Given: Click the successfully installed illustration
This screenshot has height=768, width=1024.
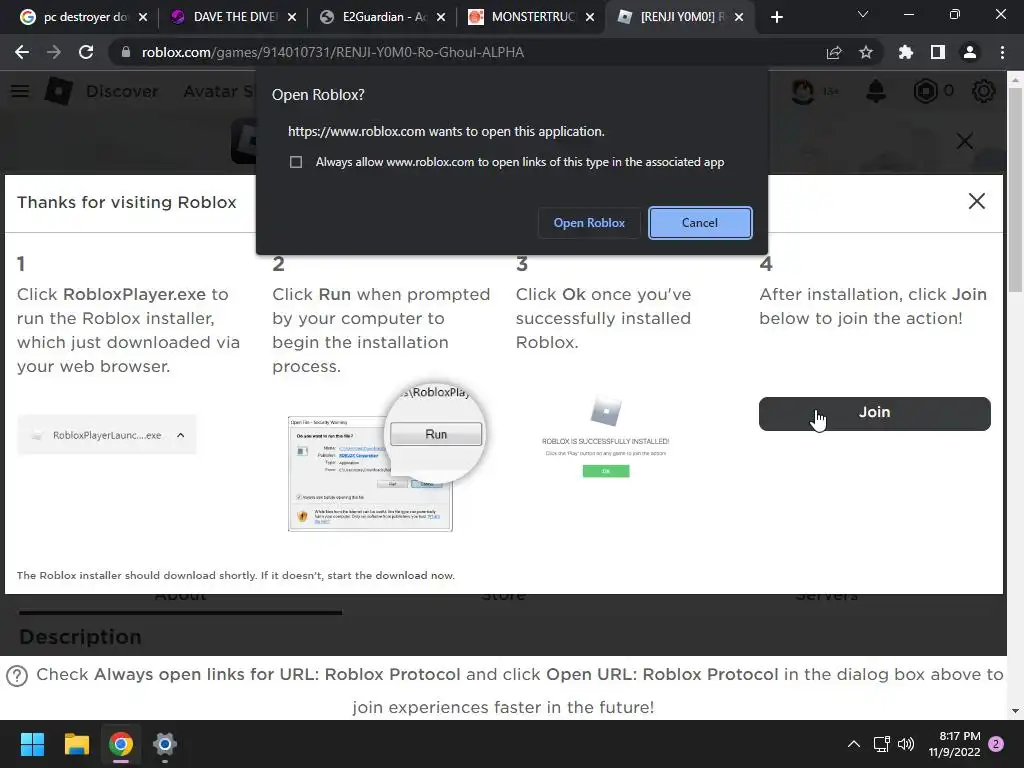Looking at the screenshot, I should click(x=605, y=436).
